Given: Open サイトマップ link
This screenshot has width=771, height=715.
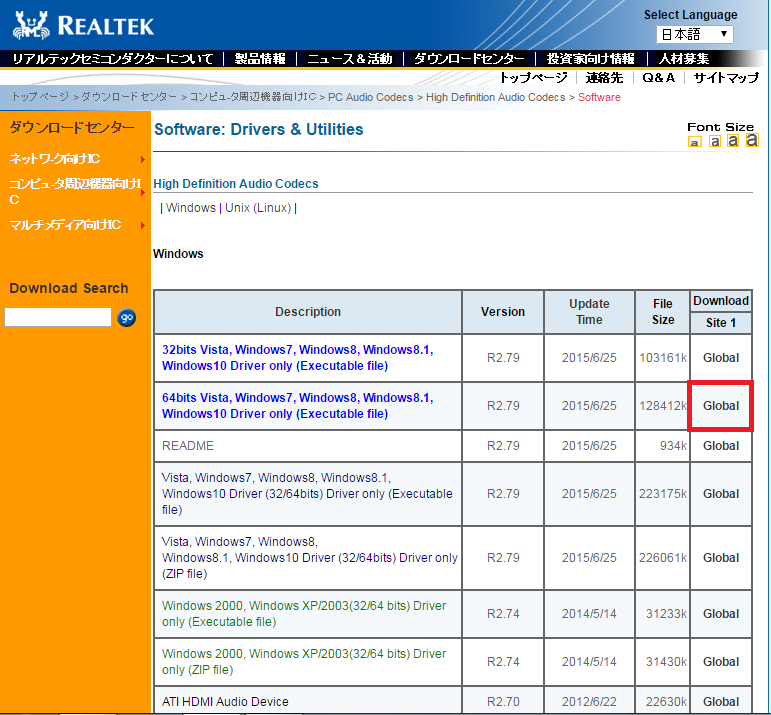Looking at the screenshot, I should [726, 78].
